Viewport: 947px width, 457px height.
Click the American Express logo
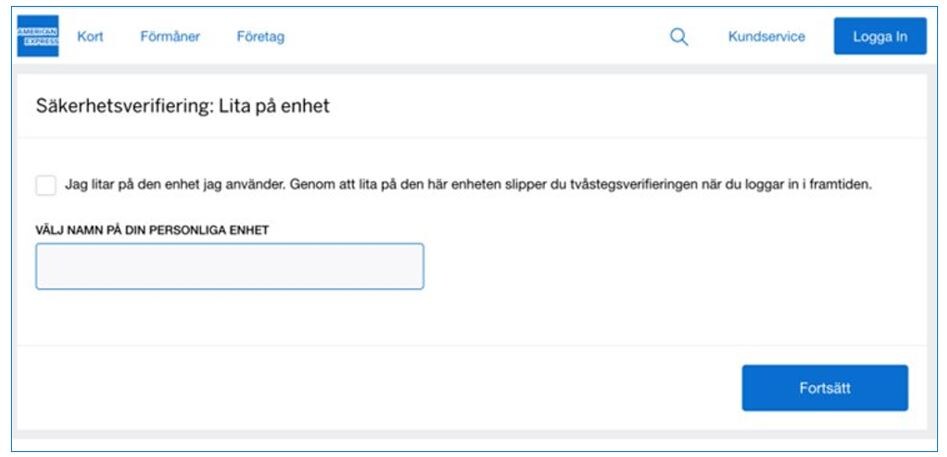38,36
